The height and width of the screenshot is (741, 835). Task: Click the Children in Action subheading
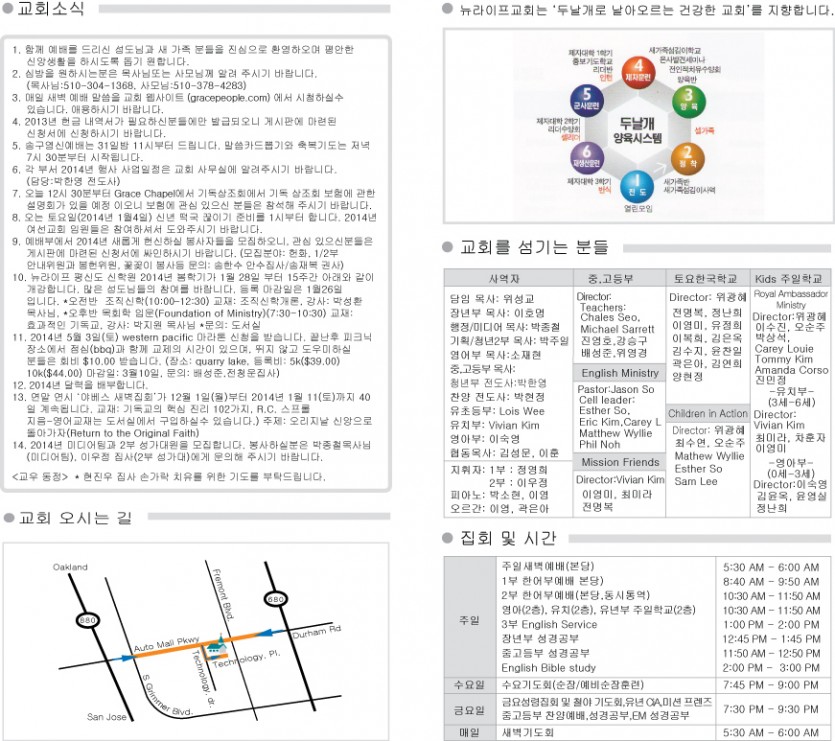(x=708, y=413)
